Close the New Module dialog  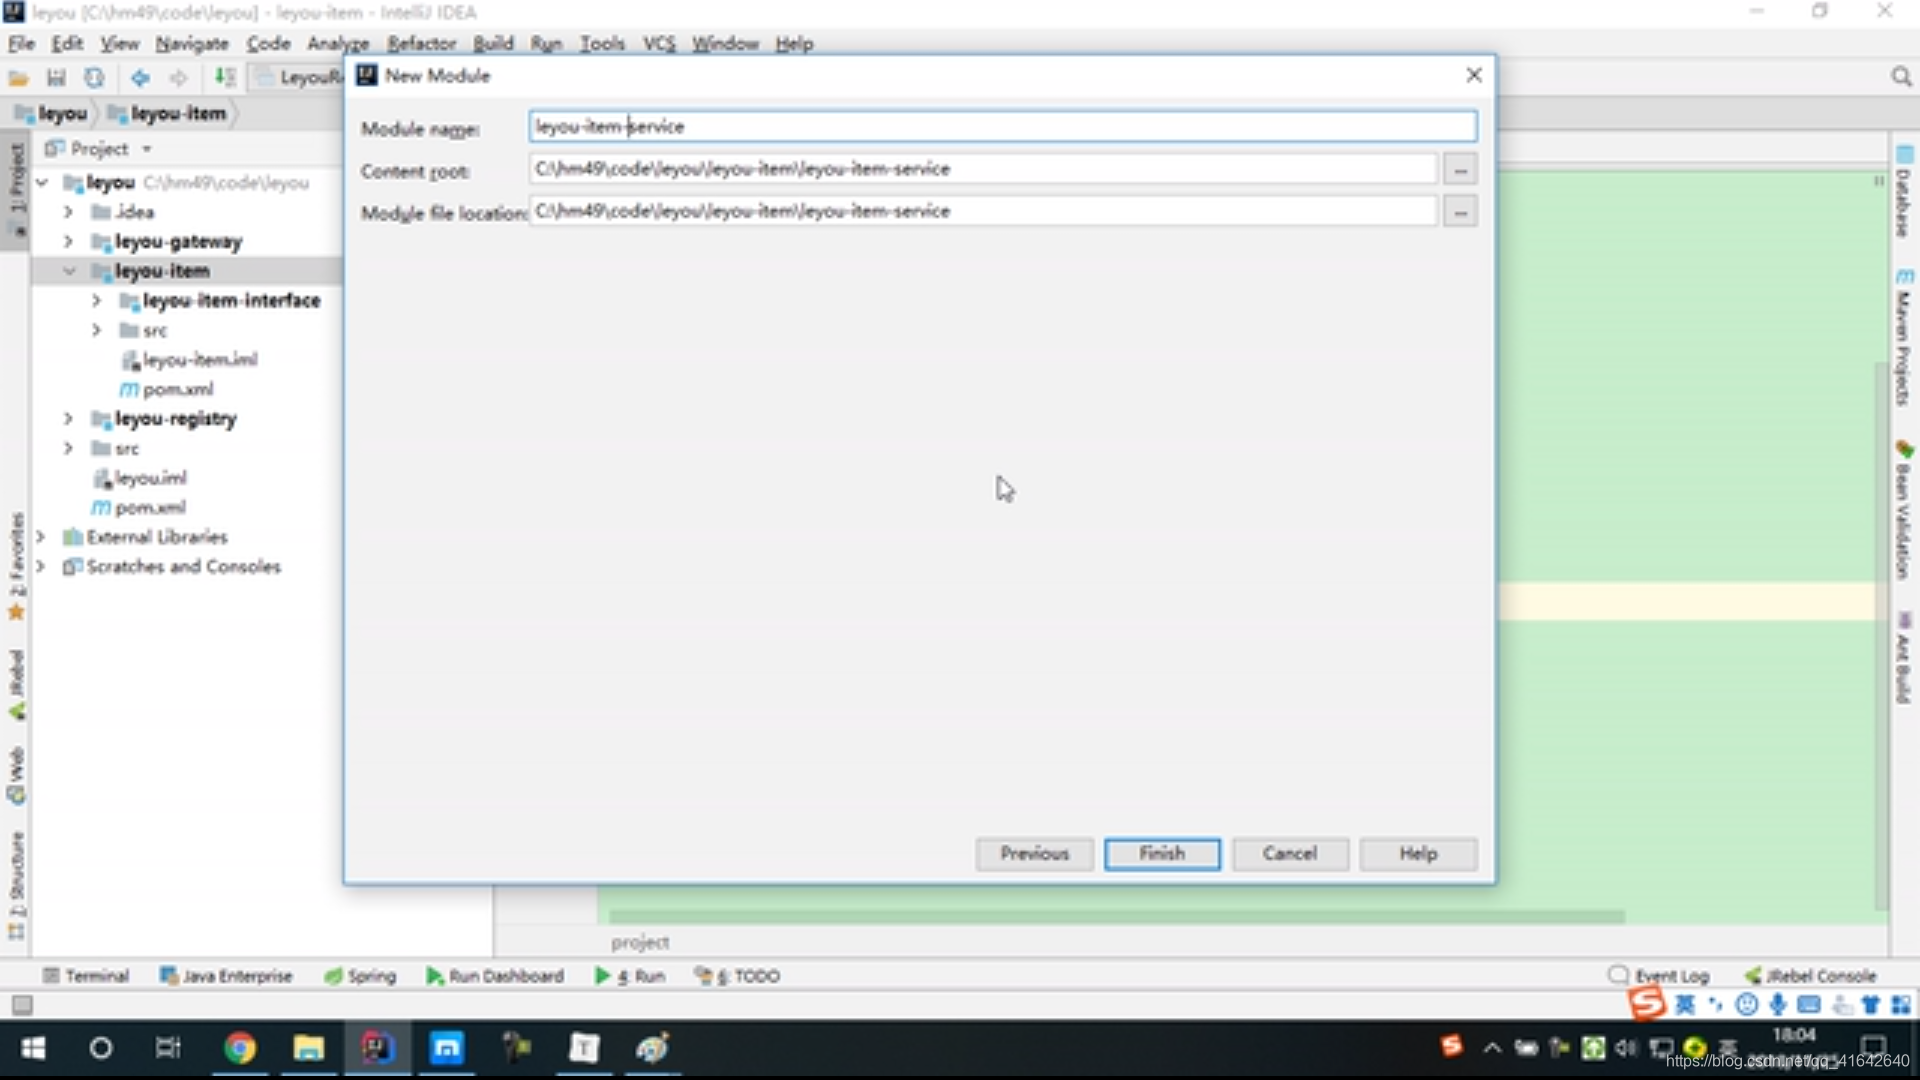[1473, 75]
